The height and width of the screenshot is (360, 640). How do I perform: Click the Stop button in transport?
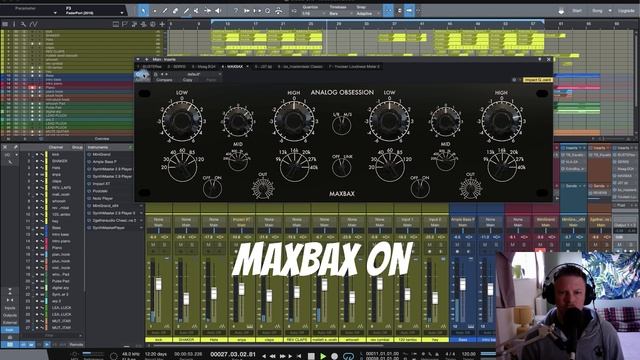311,356
